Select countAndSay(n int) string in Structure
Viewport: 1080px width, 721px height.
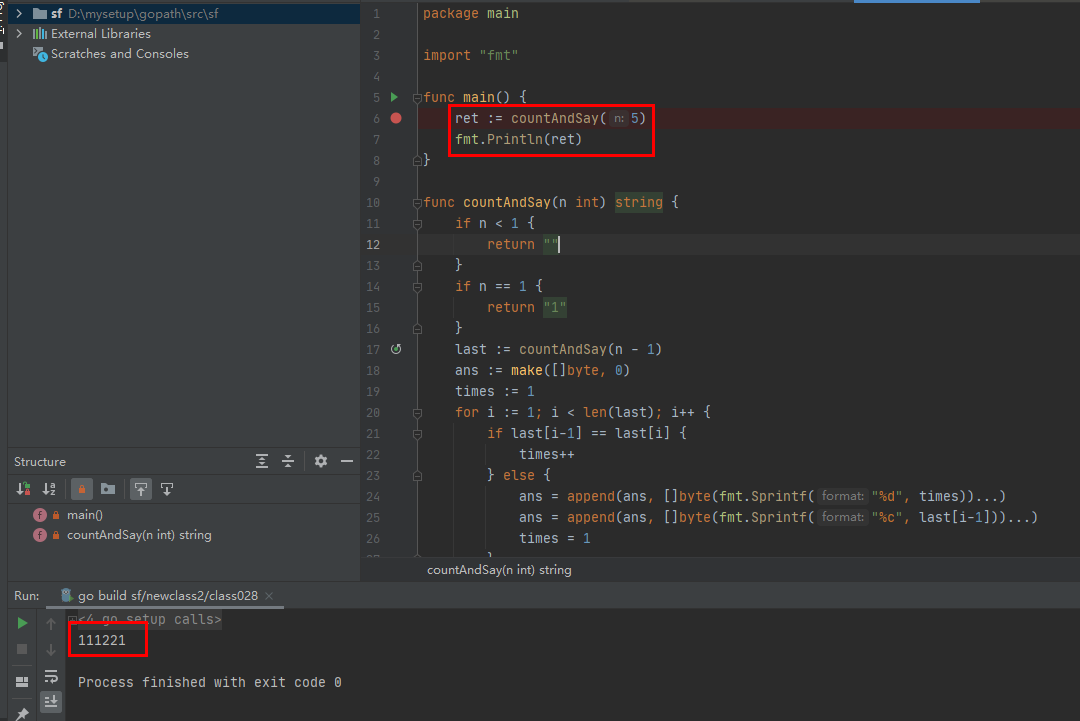pos(139,535)
